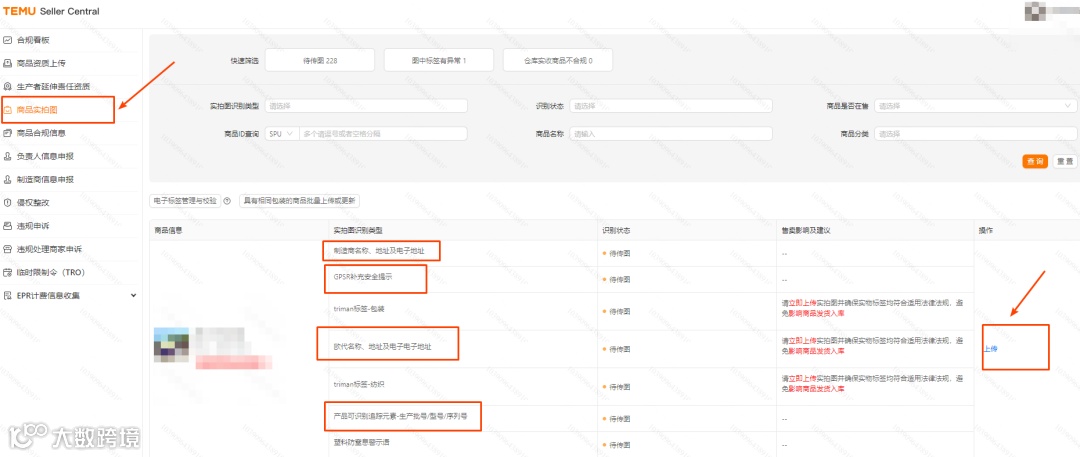1080x457 pixels.
Task: Click the 商品资质上传 sidebar icon
Action: click(8, 63)
